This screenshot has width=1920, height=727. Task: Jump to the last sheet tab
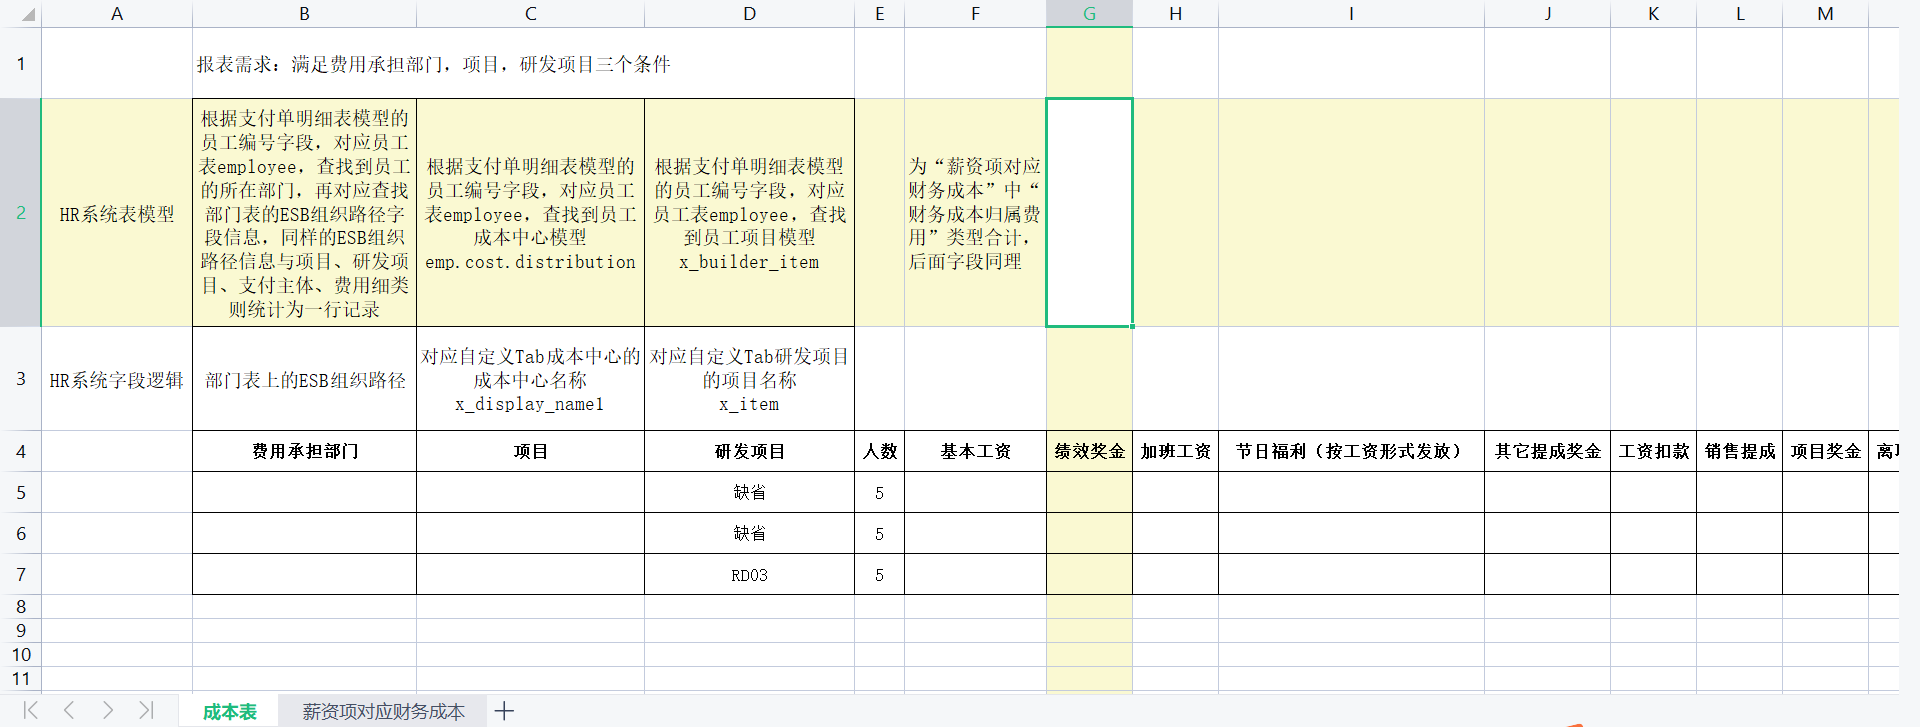pos(146,711)
